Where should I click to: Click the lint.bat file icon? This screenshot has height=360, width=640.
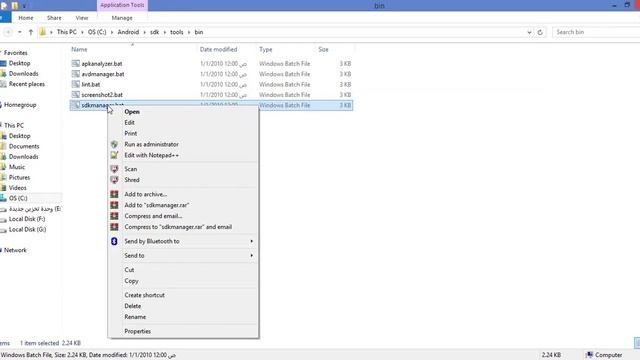pyautogui.click(x=76, y=84)
